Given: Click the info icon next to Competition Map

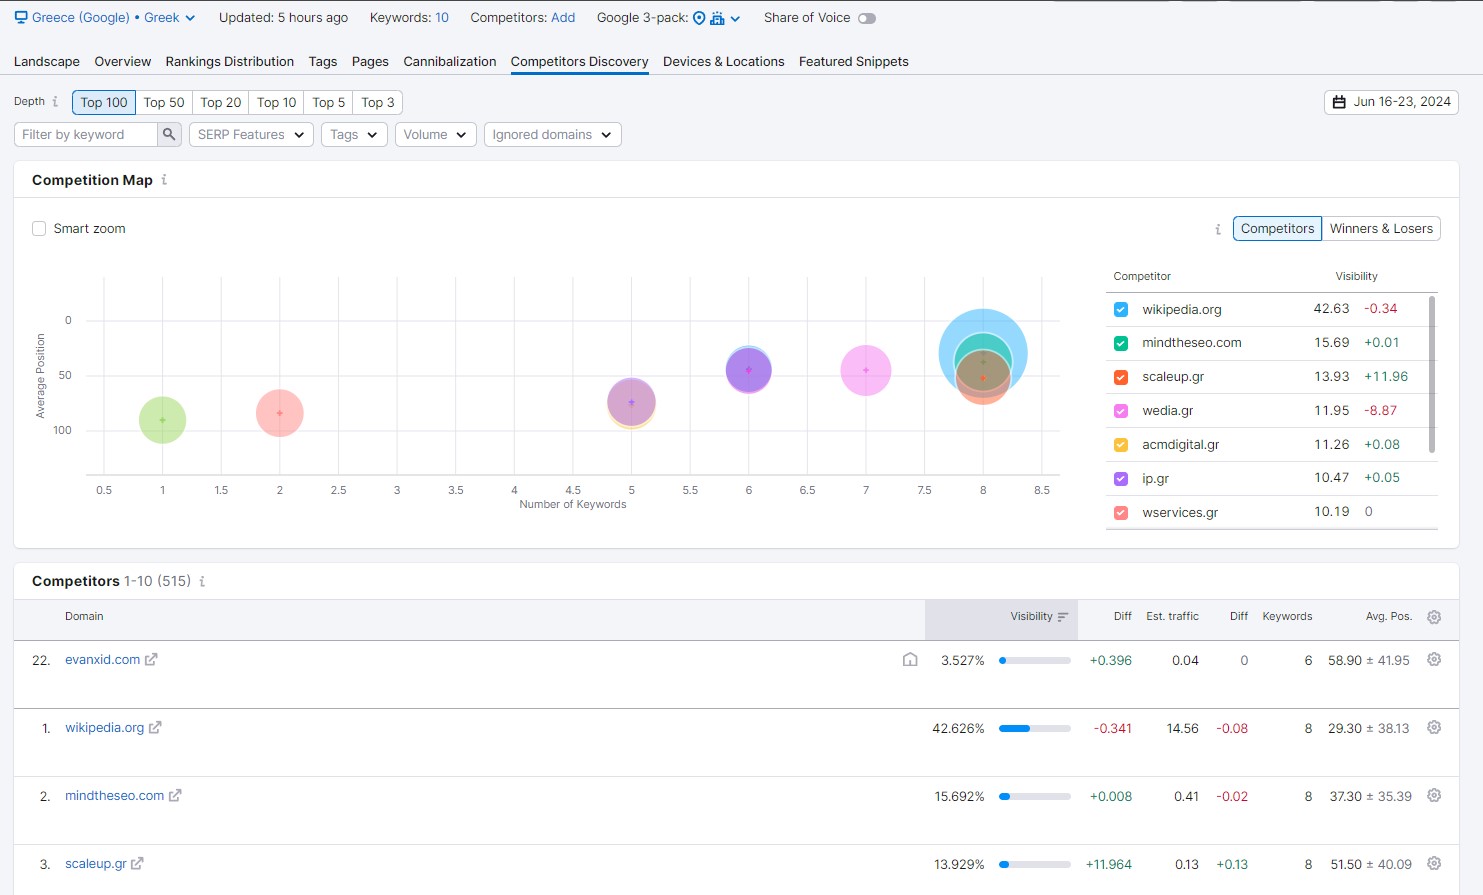Looking at the screenshot, I should tap(164, 180).
